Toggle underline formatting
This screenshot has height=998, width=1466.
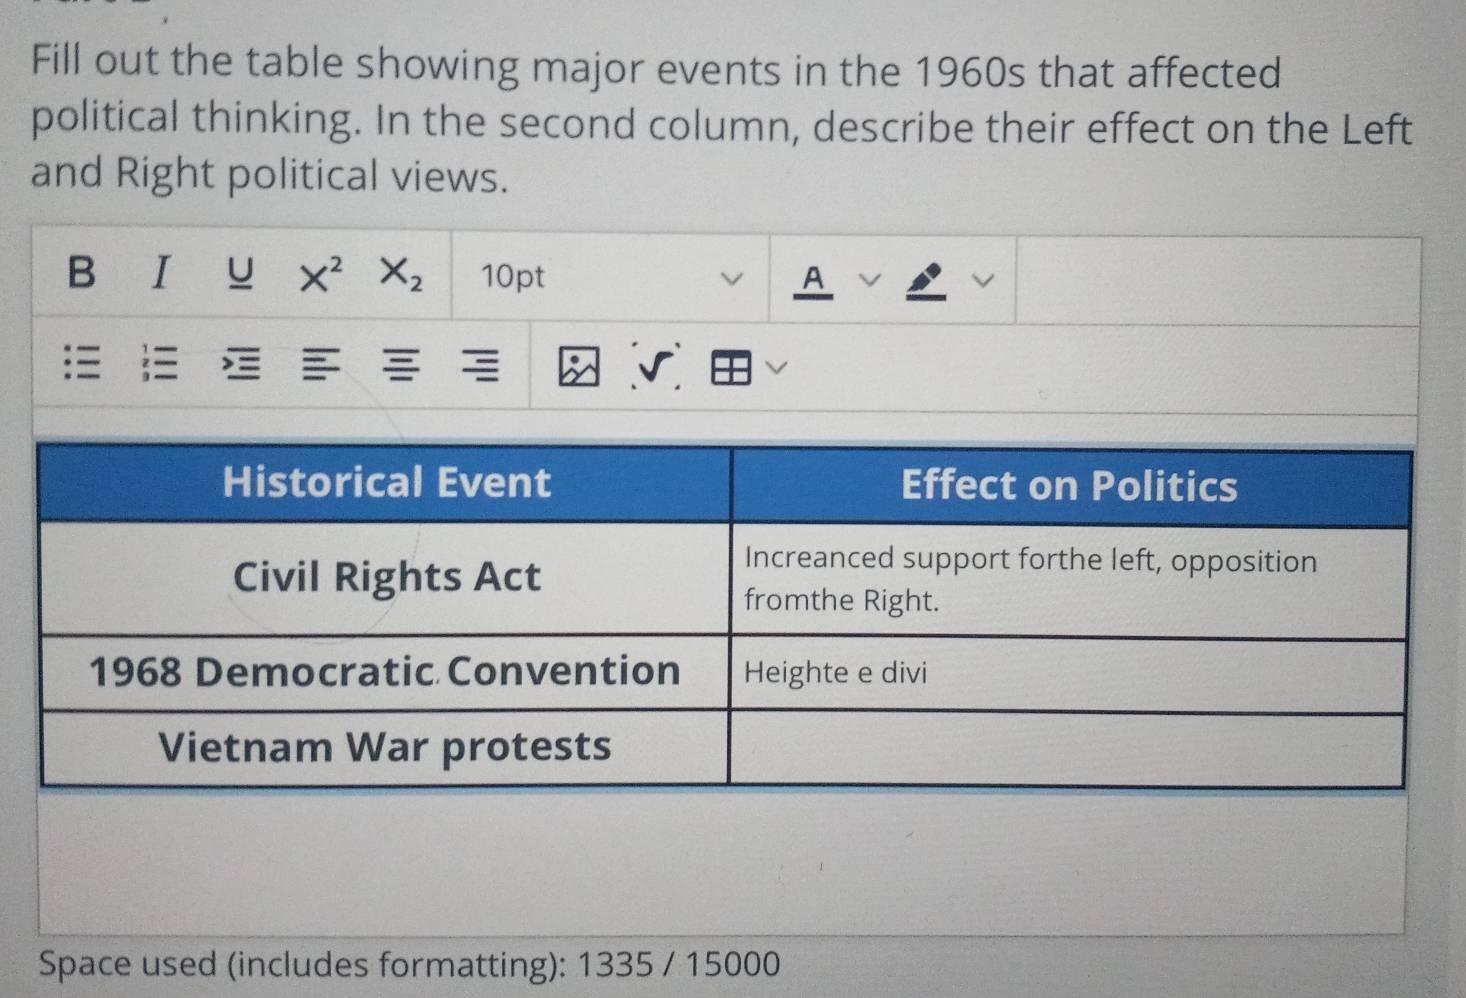(x=239, y=273)
